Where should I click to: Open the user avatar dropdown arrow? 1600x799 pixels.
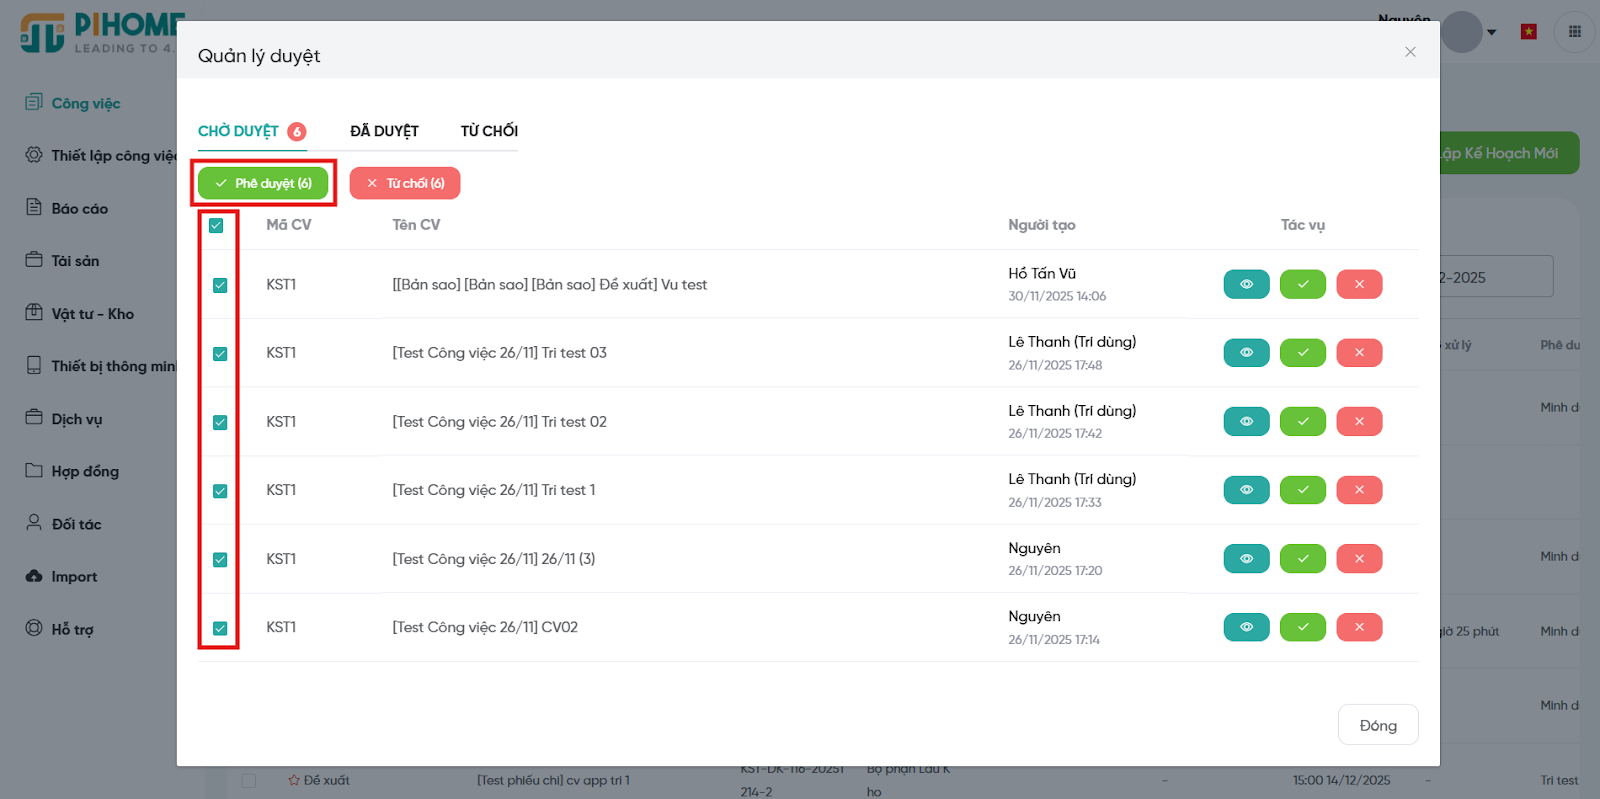pos(1491,33)
